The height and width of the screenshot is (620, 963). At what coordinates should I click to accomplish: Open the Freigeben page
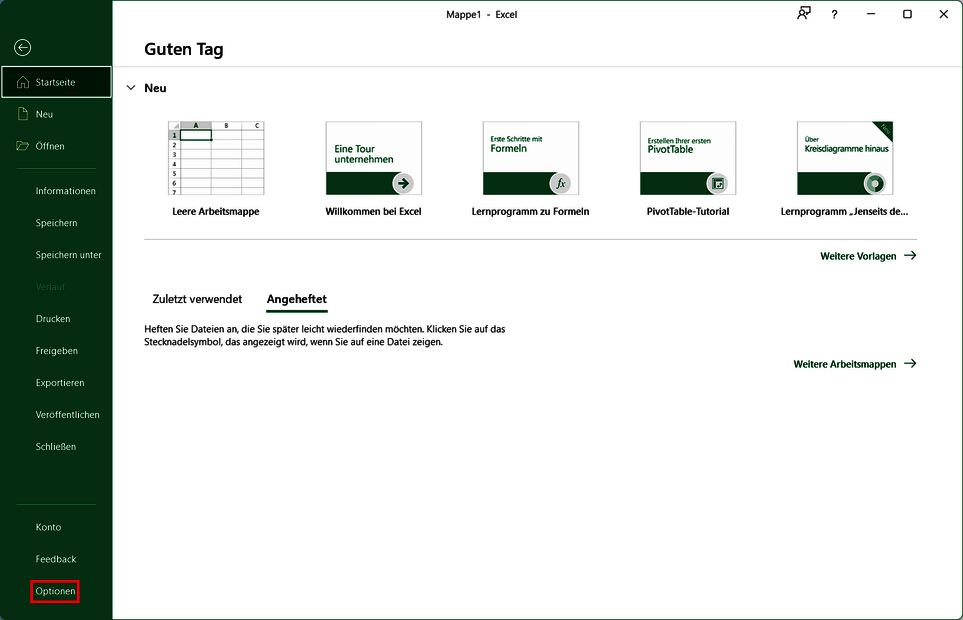coord(57,351)
